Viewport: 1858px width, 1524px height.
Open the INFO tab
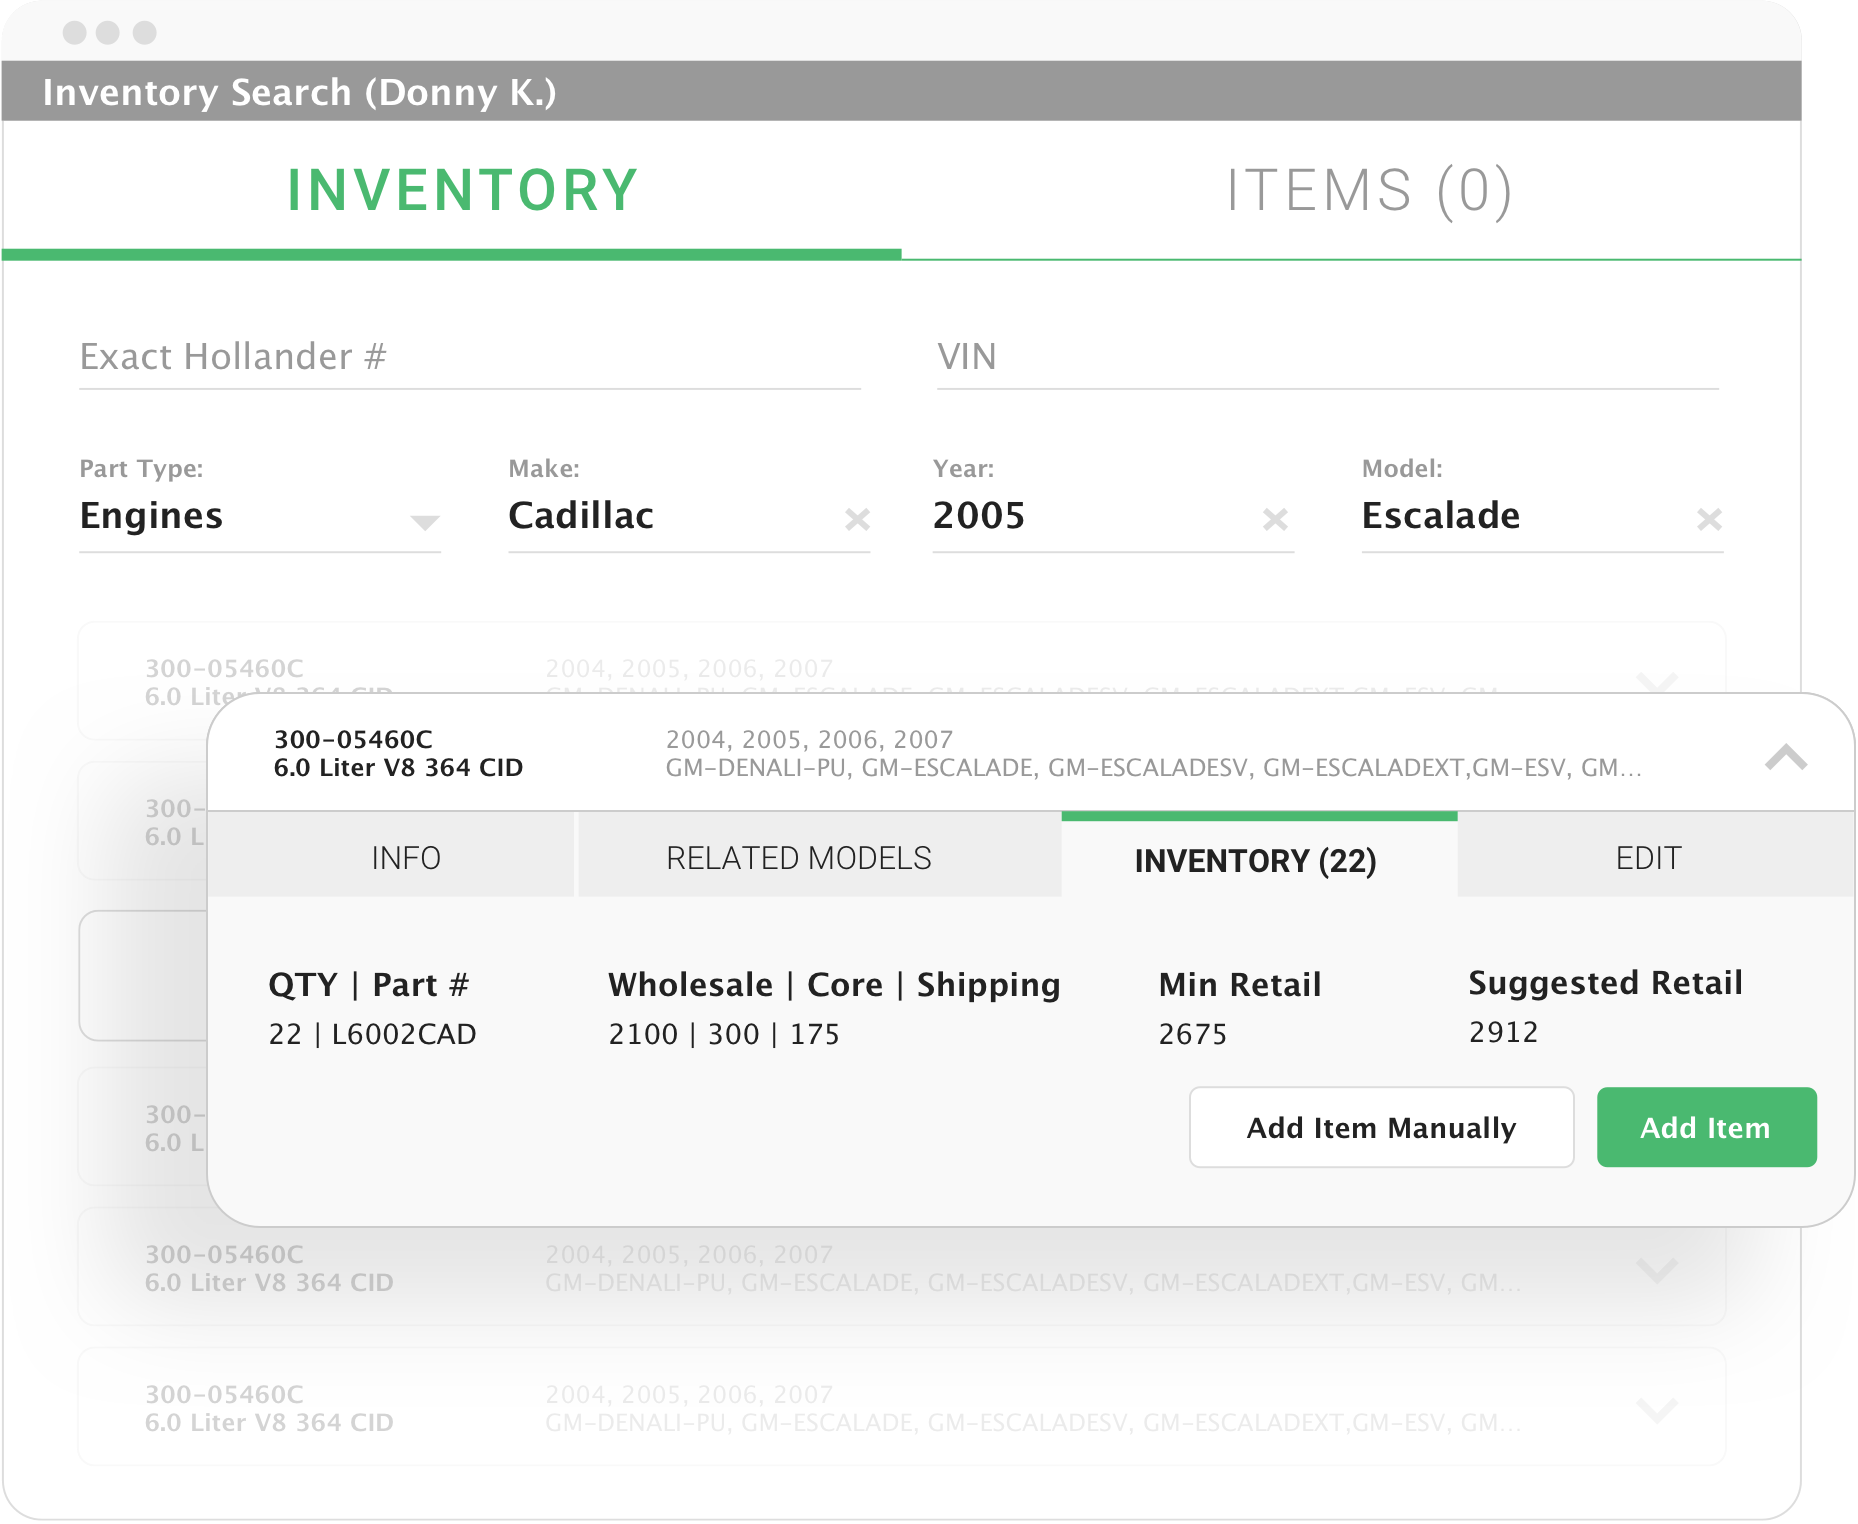tap(405, 858)
